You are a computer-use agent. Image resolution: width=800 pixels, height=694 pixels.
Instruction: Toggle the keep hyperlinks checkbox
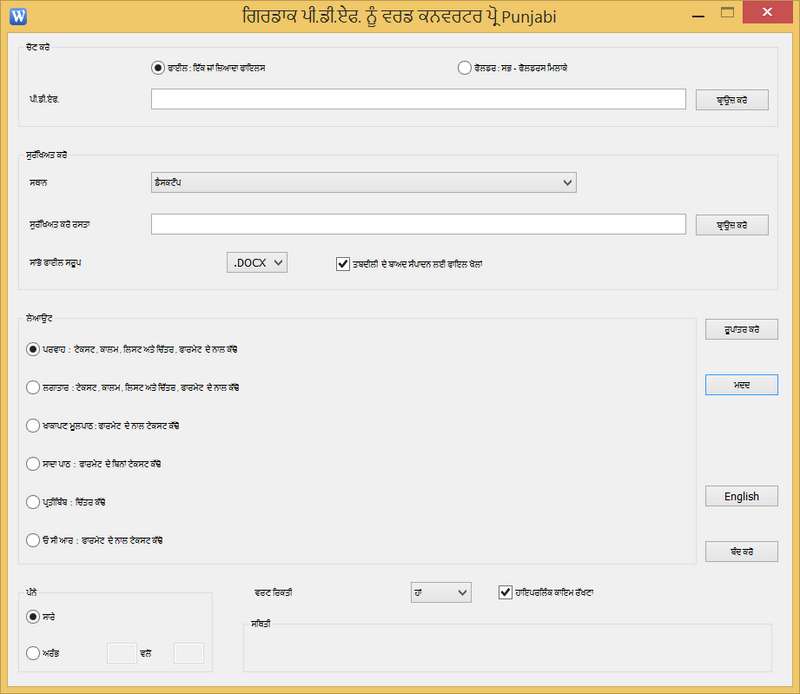click(504, 592)
